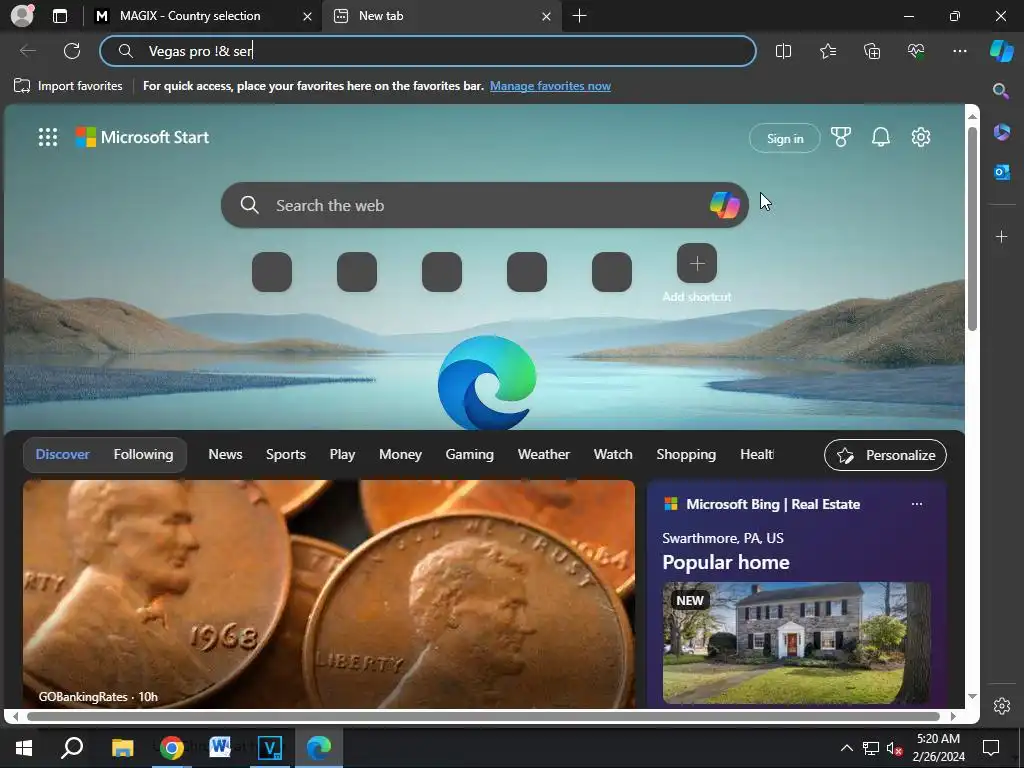Image resolution: width=1024 pixels, height=768 pixels.
Task: Add a sidebar app with plus icon
Action: click(x=1002, y=236)
